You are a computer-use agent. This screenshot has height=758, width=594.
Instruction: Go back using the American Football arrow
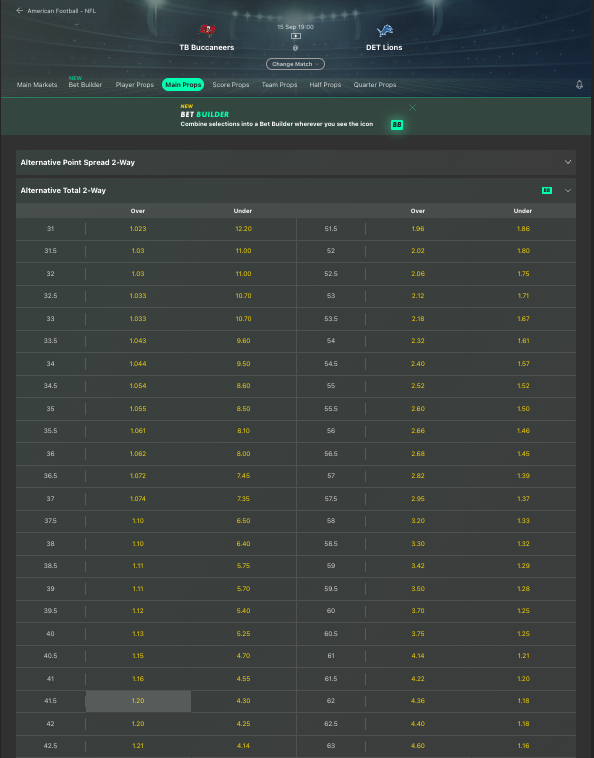19,11
